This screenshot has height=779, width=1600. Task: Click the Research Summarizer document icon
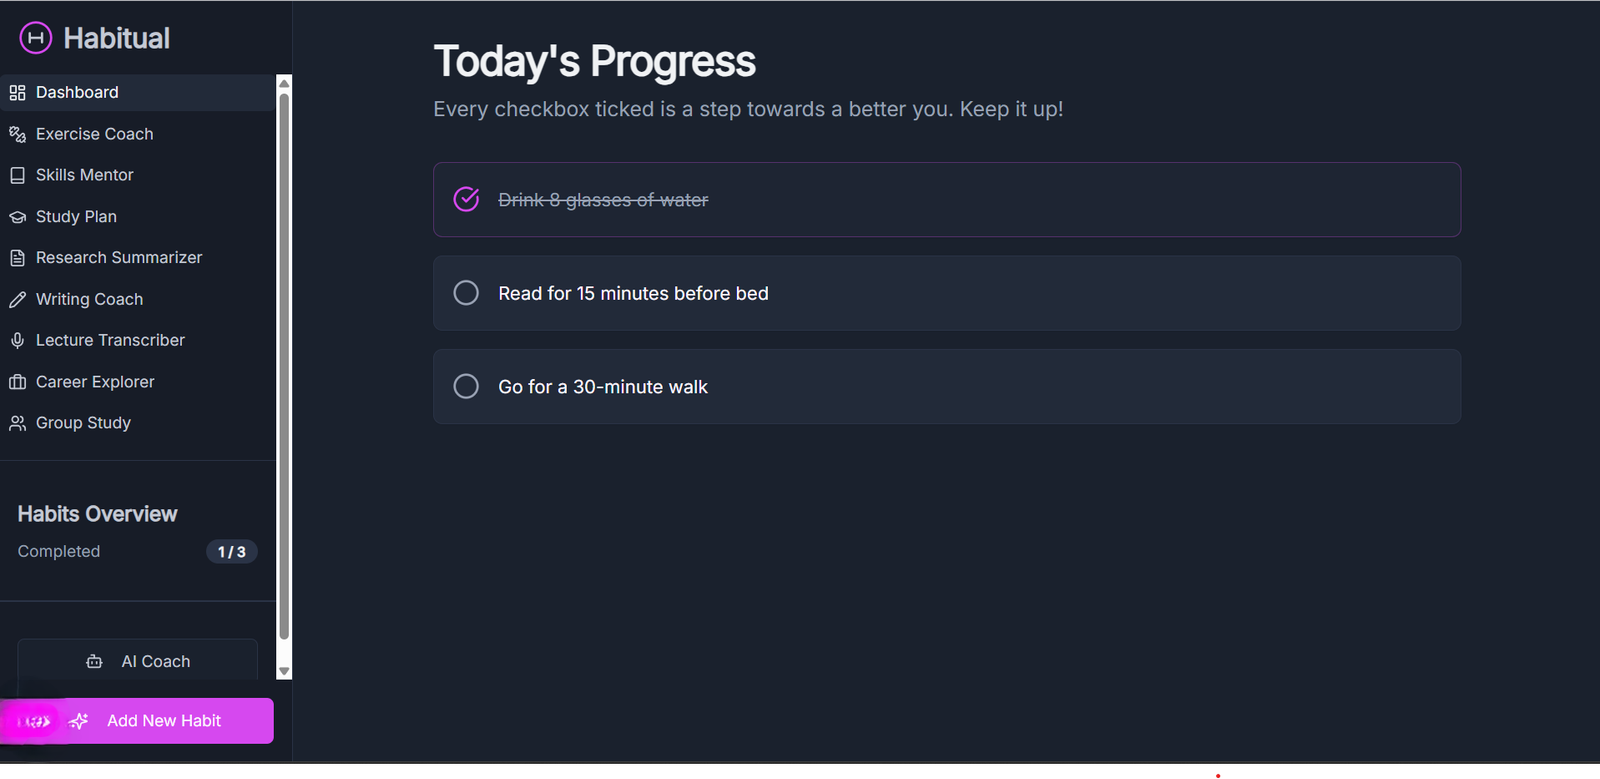(x=17, y=258)
